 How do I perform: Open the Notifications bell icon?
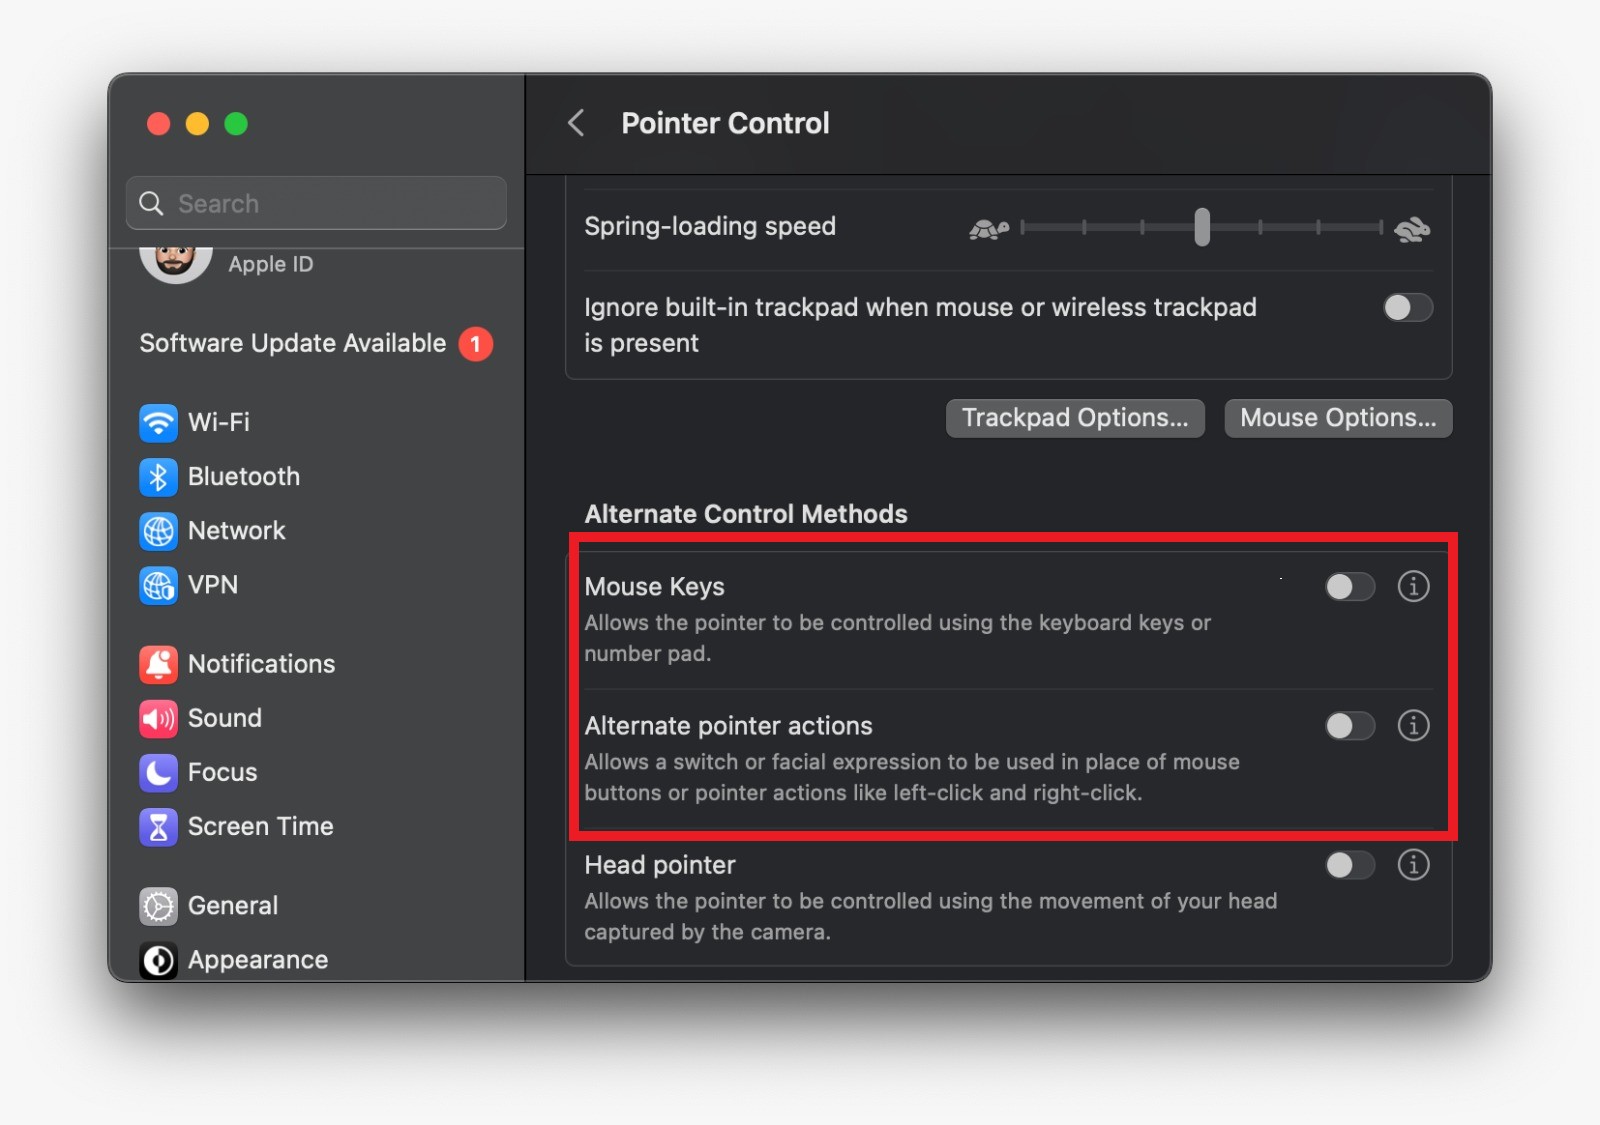[x=158, y=664]
